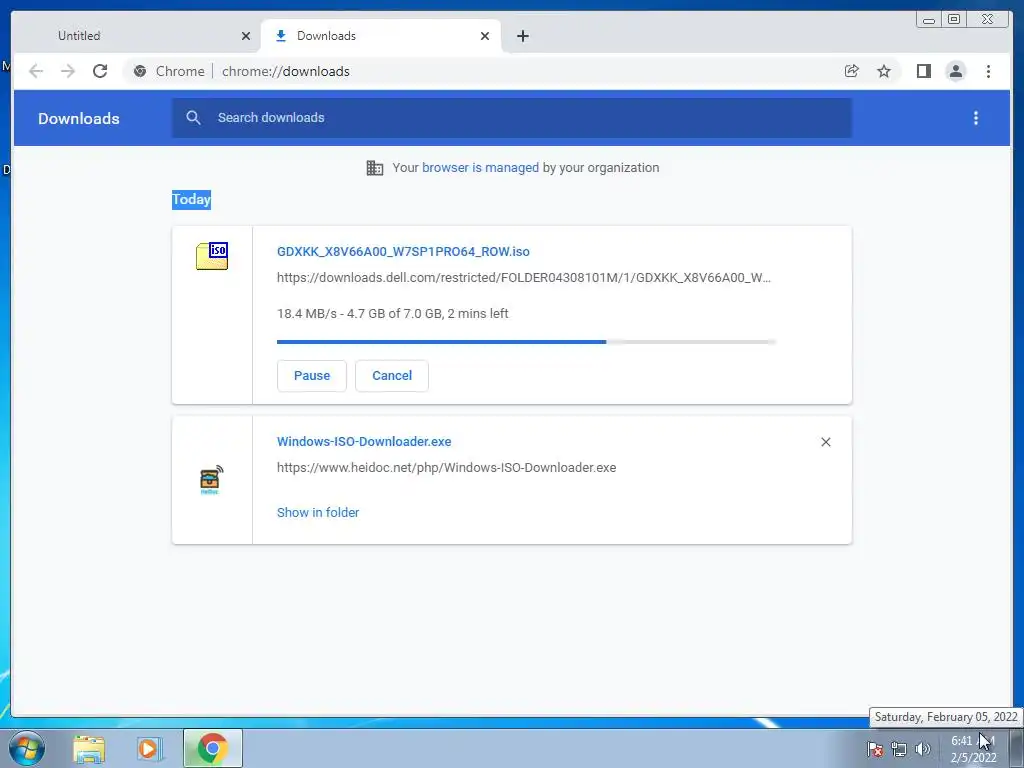Viewport: 1024px width, 768px height.
Task: Click the Downloads tab download icon
Action: 281,36
